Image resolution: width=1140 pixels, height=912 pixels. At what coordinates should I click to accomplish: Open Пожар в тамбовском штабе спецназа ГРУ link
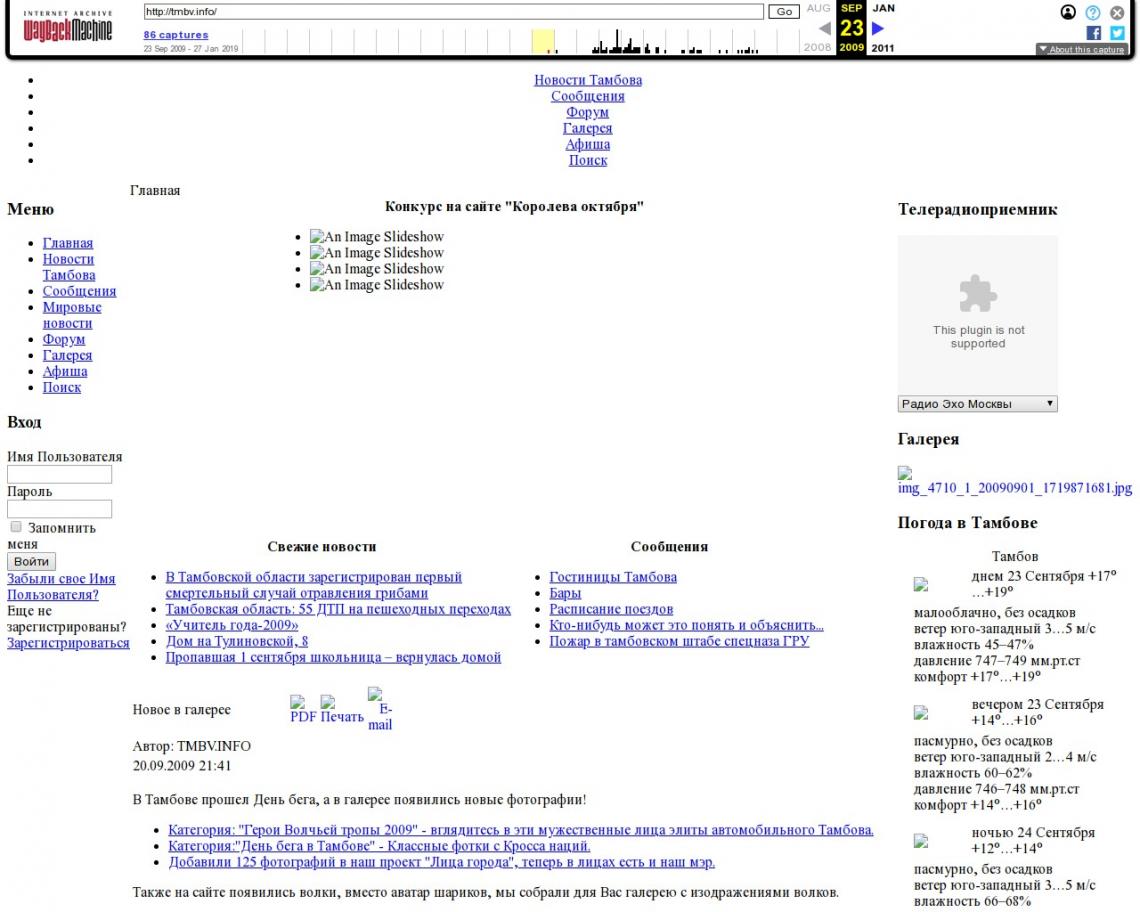click(679, 641)
